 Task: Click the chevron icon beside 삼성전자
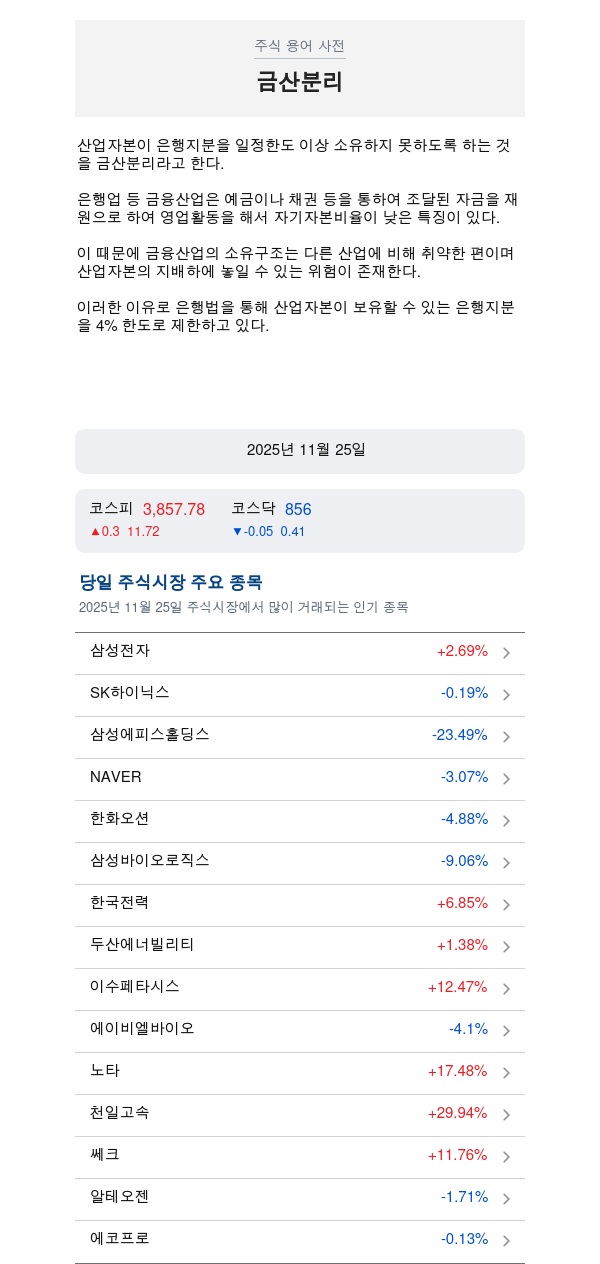click(506, 653)
